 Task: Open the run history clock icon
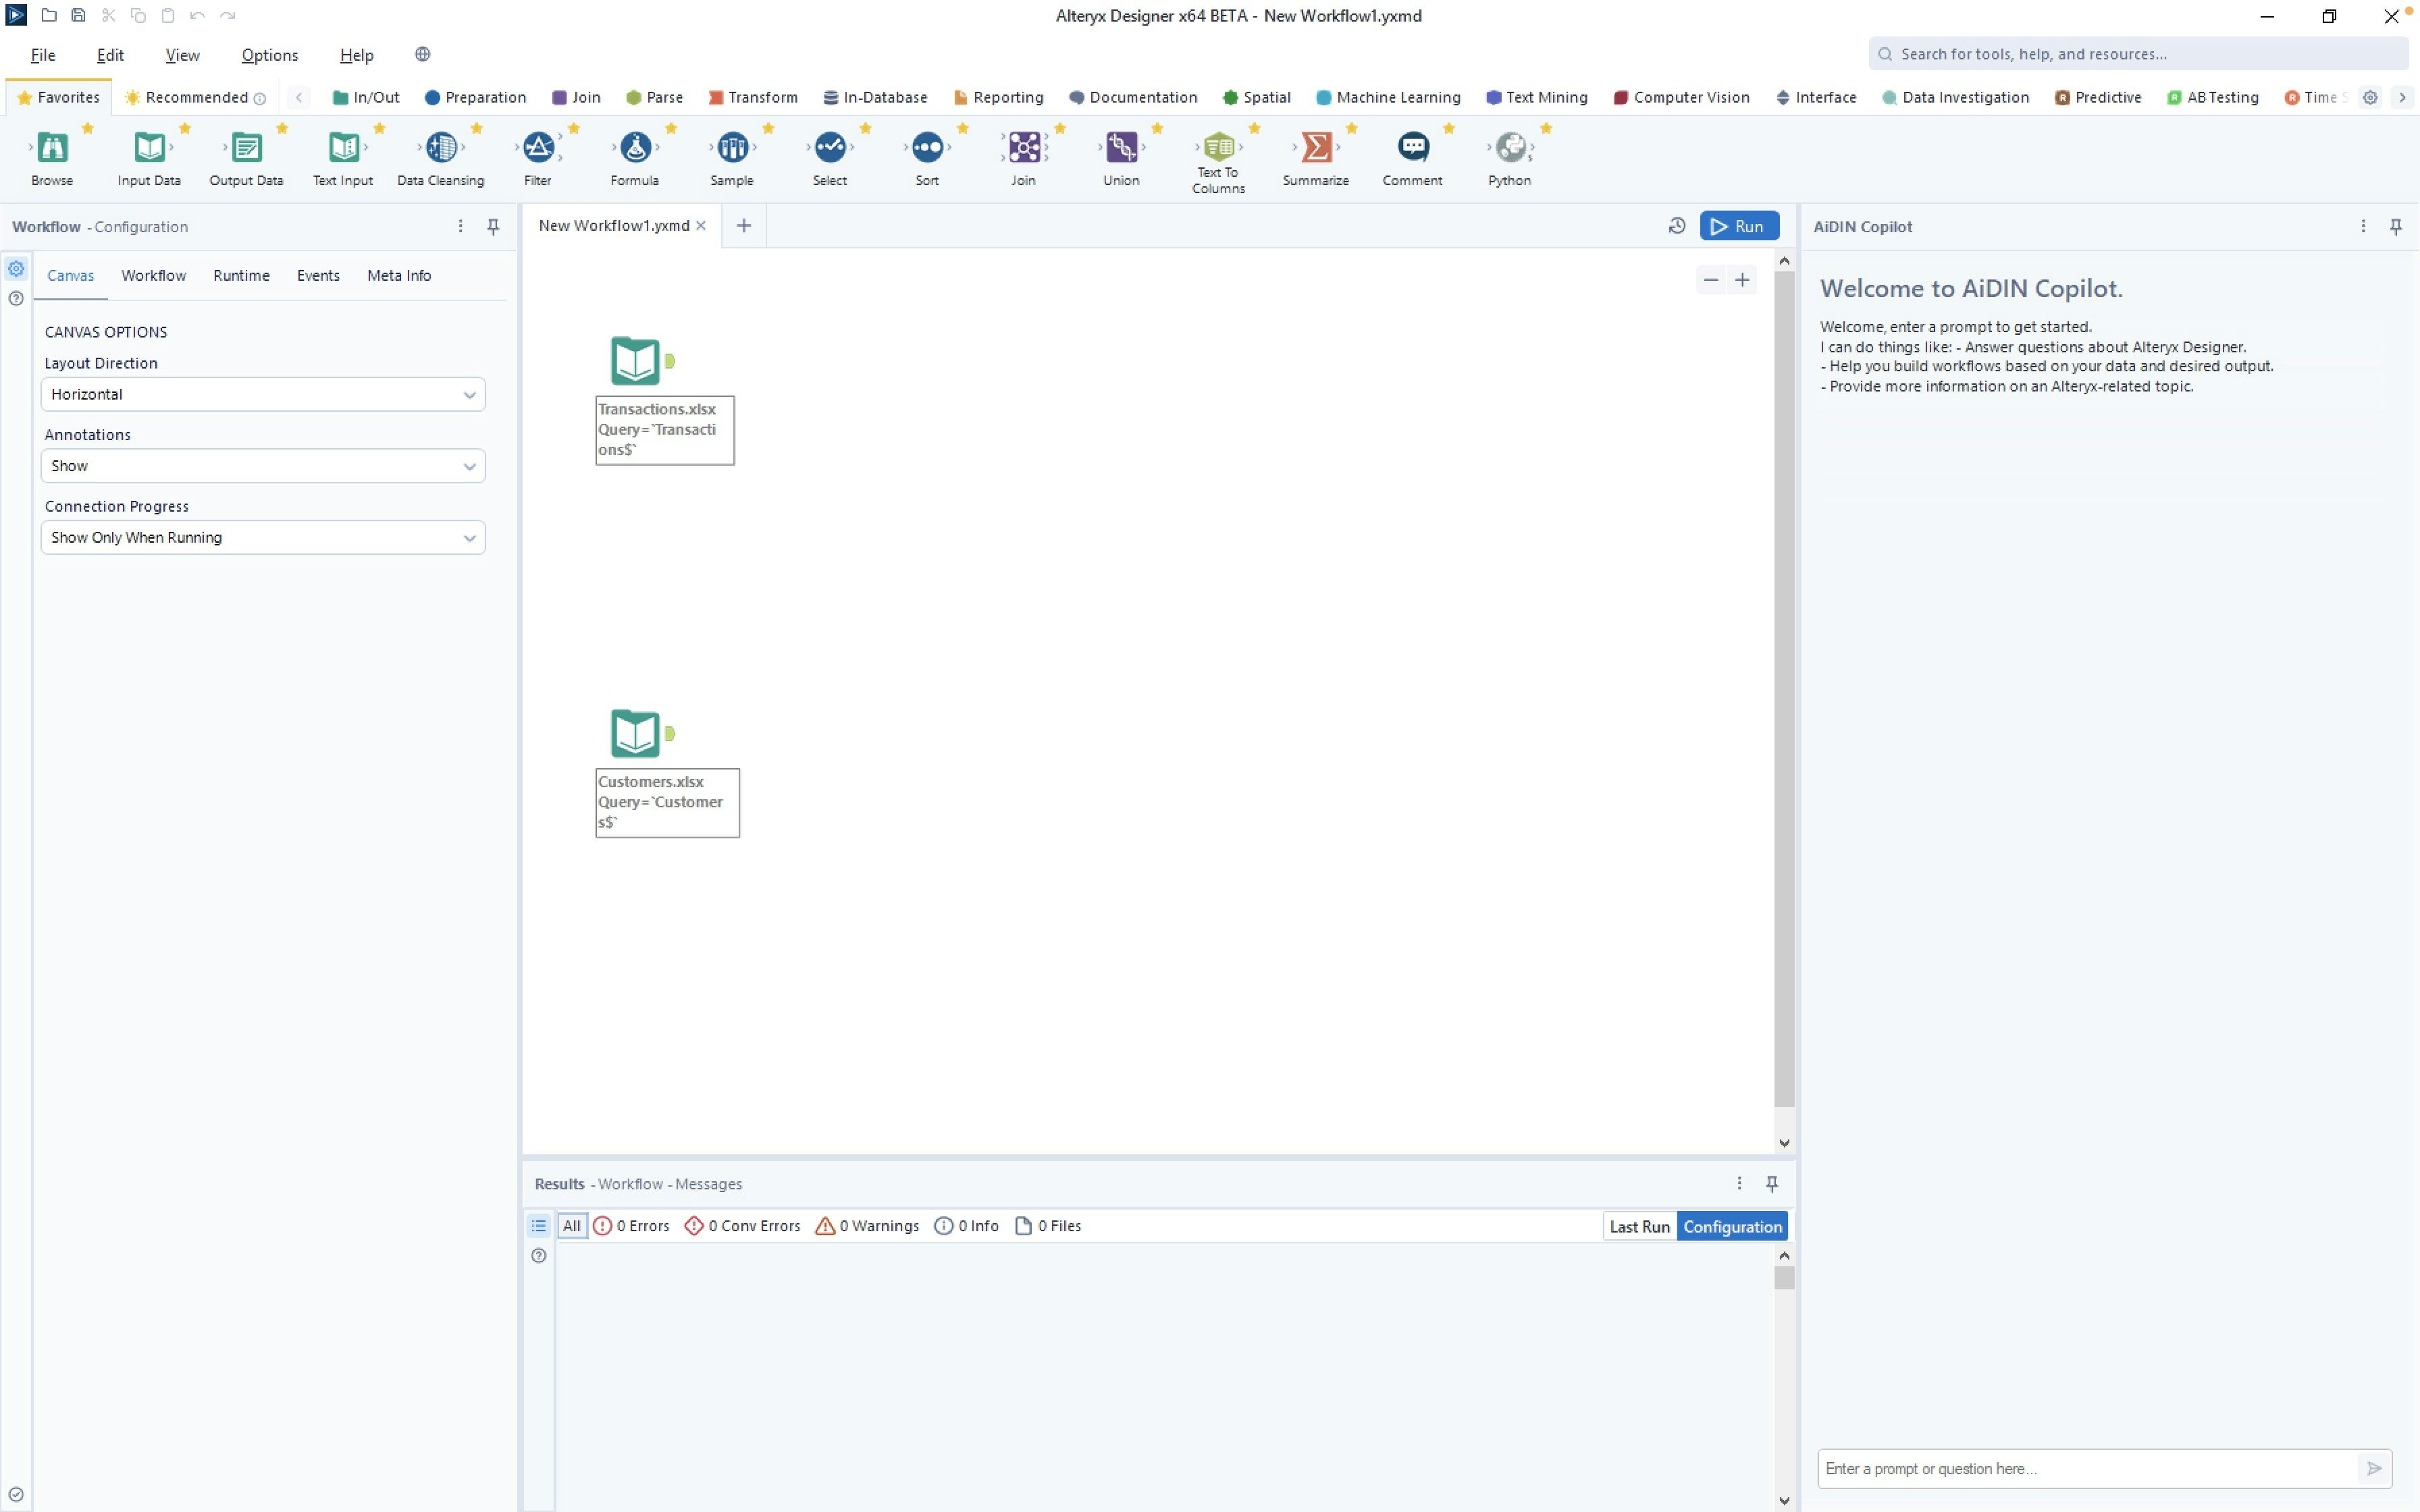(1677, 226)
